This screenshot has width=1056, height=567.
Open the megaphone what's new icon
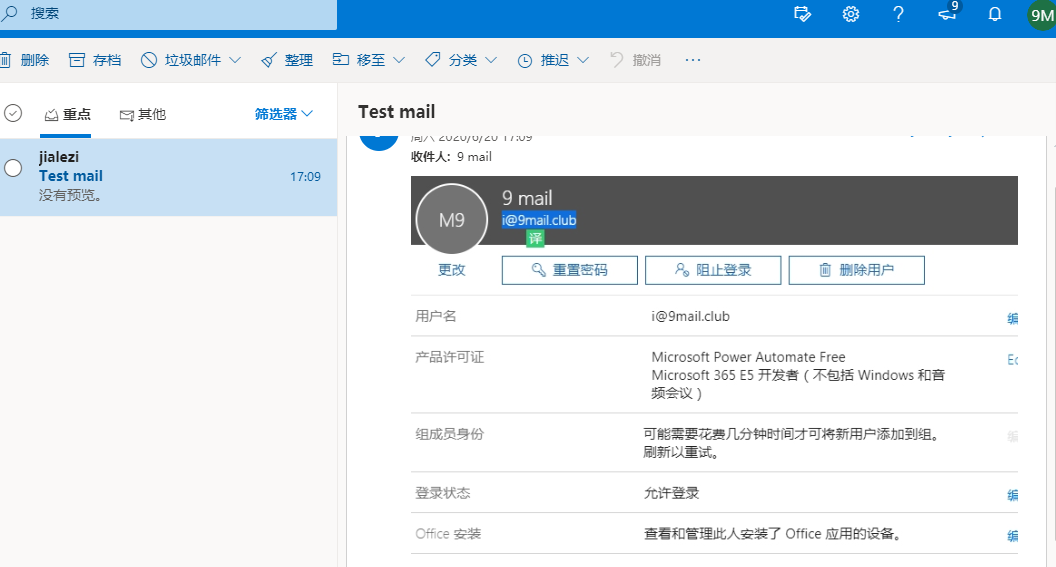948,13
